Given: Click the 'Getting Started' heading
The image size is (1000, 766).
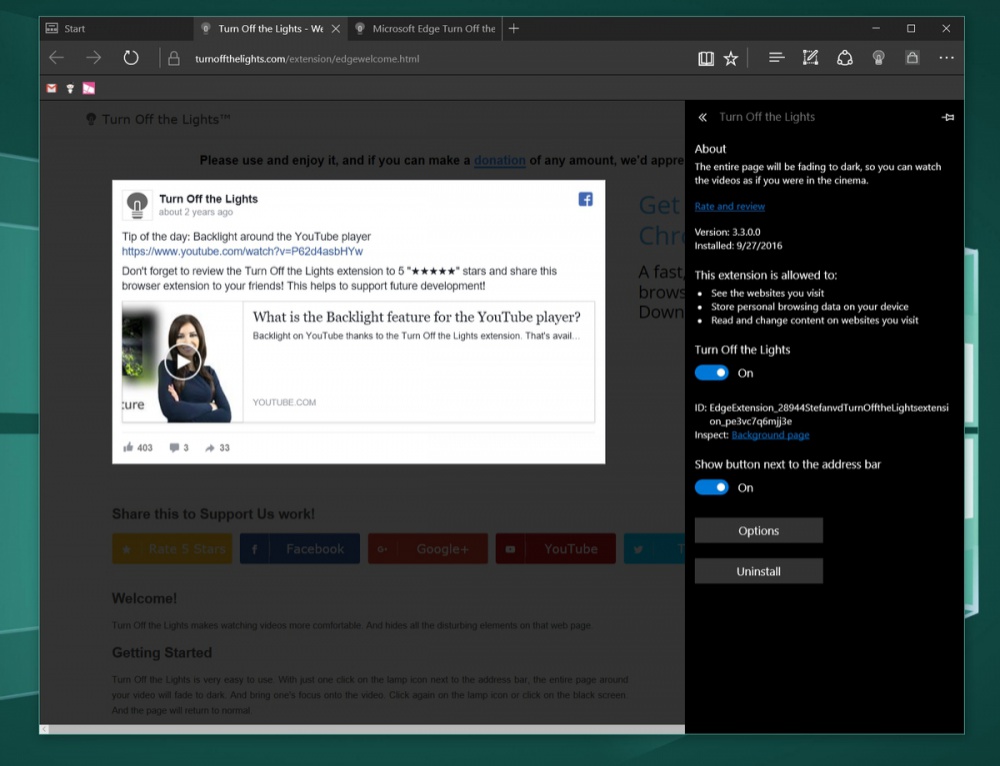Looking at the screenshot, I should (x=162, y=652).
